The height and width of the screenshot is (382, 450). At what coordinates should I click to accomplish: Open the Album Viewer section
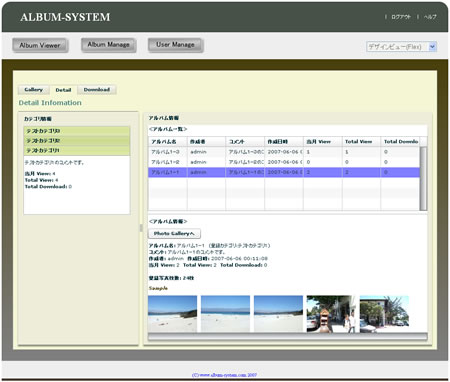40,45
